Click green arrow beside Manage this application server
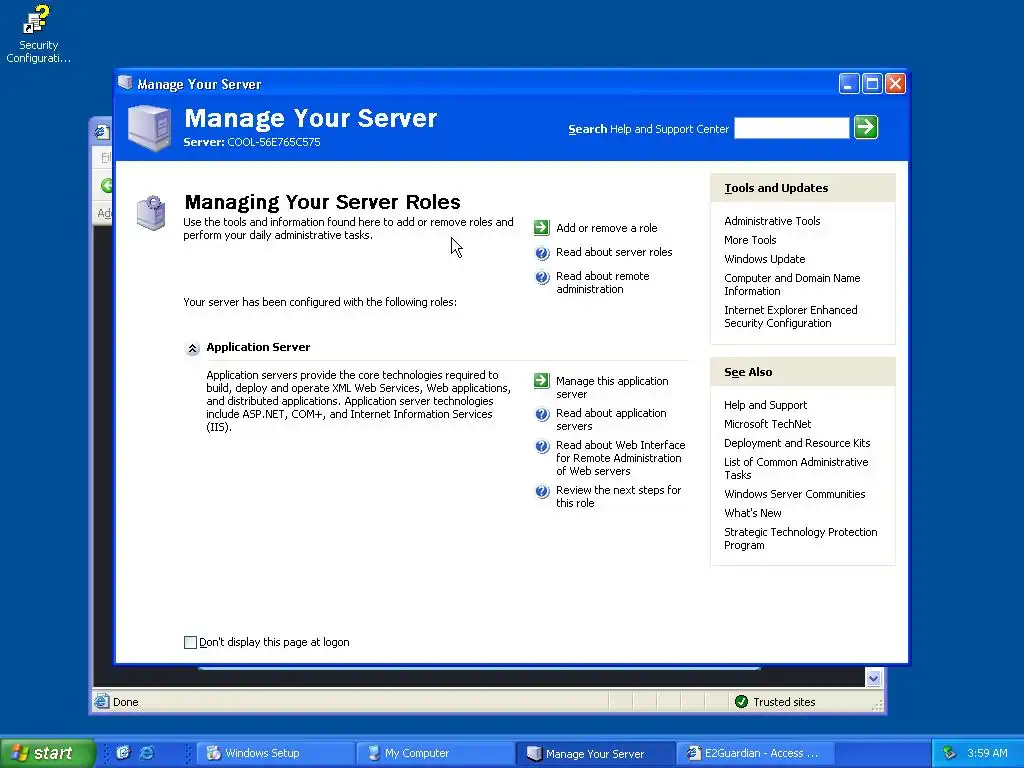 tap(541, 381)
